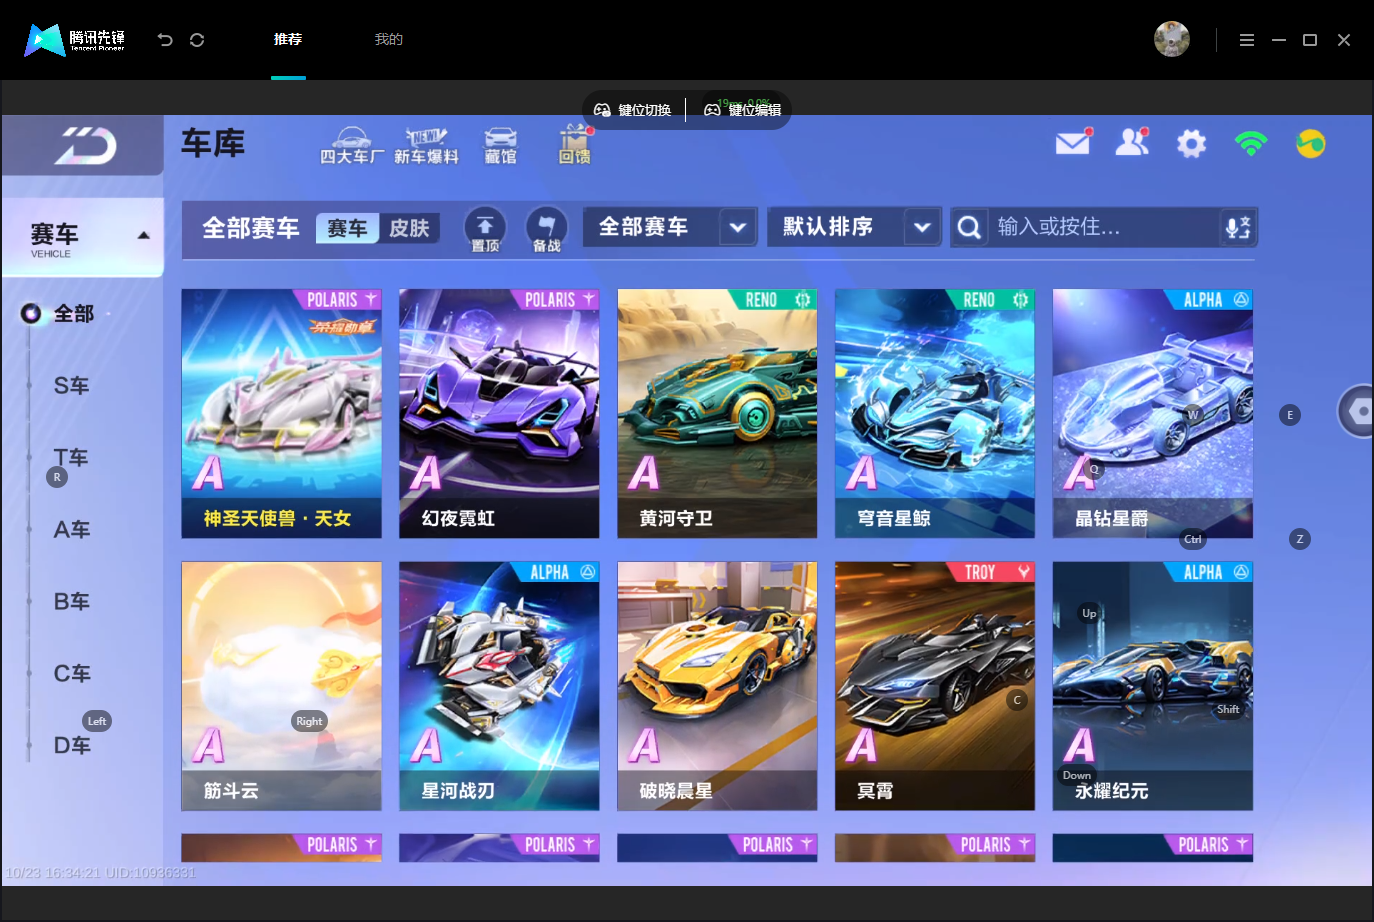The image size is (1374, 922).
Task: Select the 冥霄 car card
Action: click(x=935, y=686)
